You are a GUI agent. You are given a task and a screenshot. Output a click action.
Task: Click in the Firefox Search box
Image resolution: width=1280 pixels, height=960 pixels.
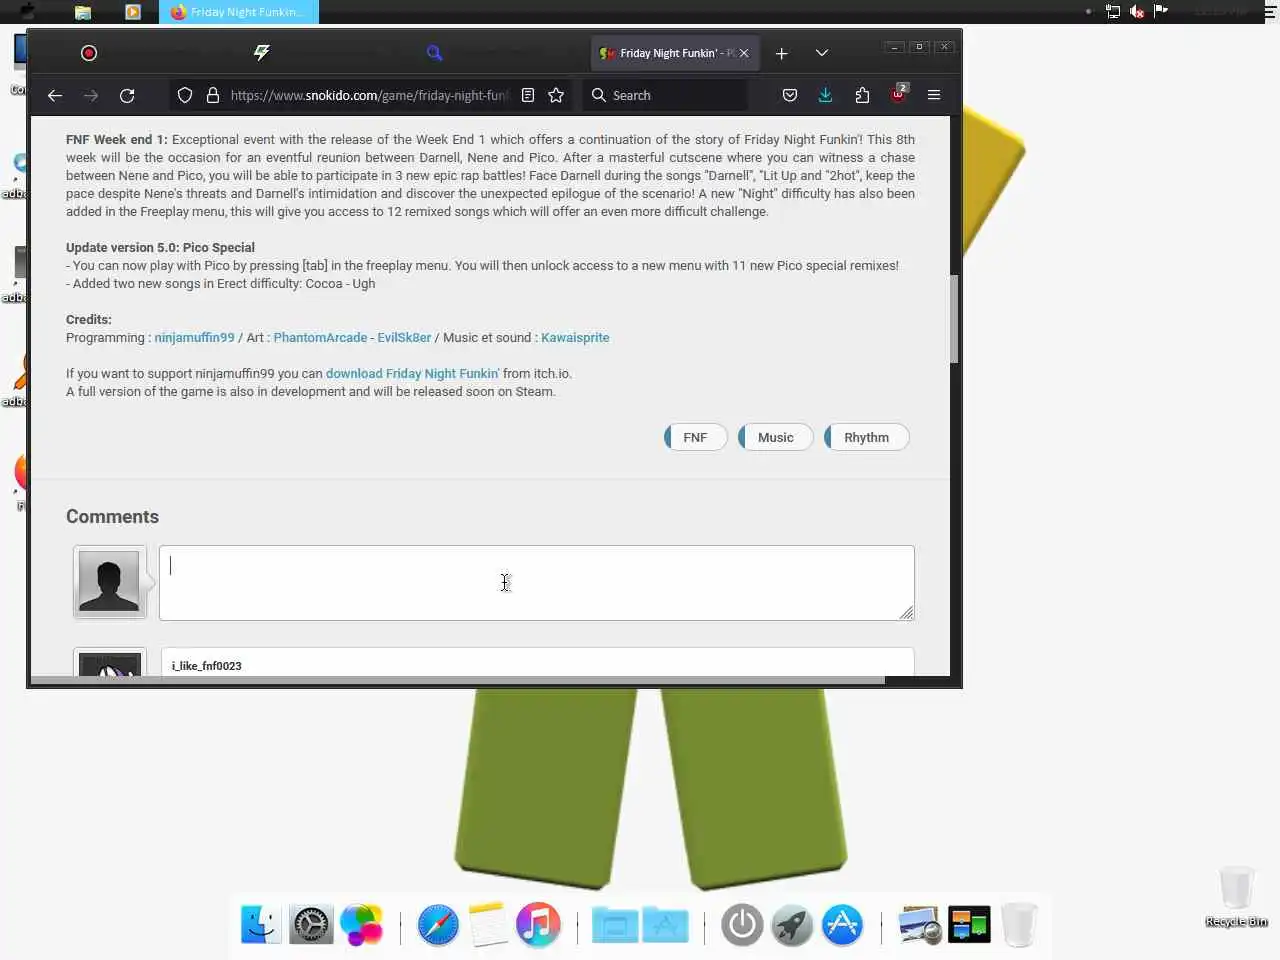coord(667,95)
